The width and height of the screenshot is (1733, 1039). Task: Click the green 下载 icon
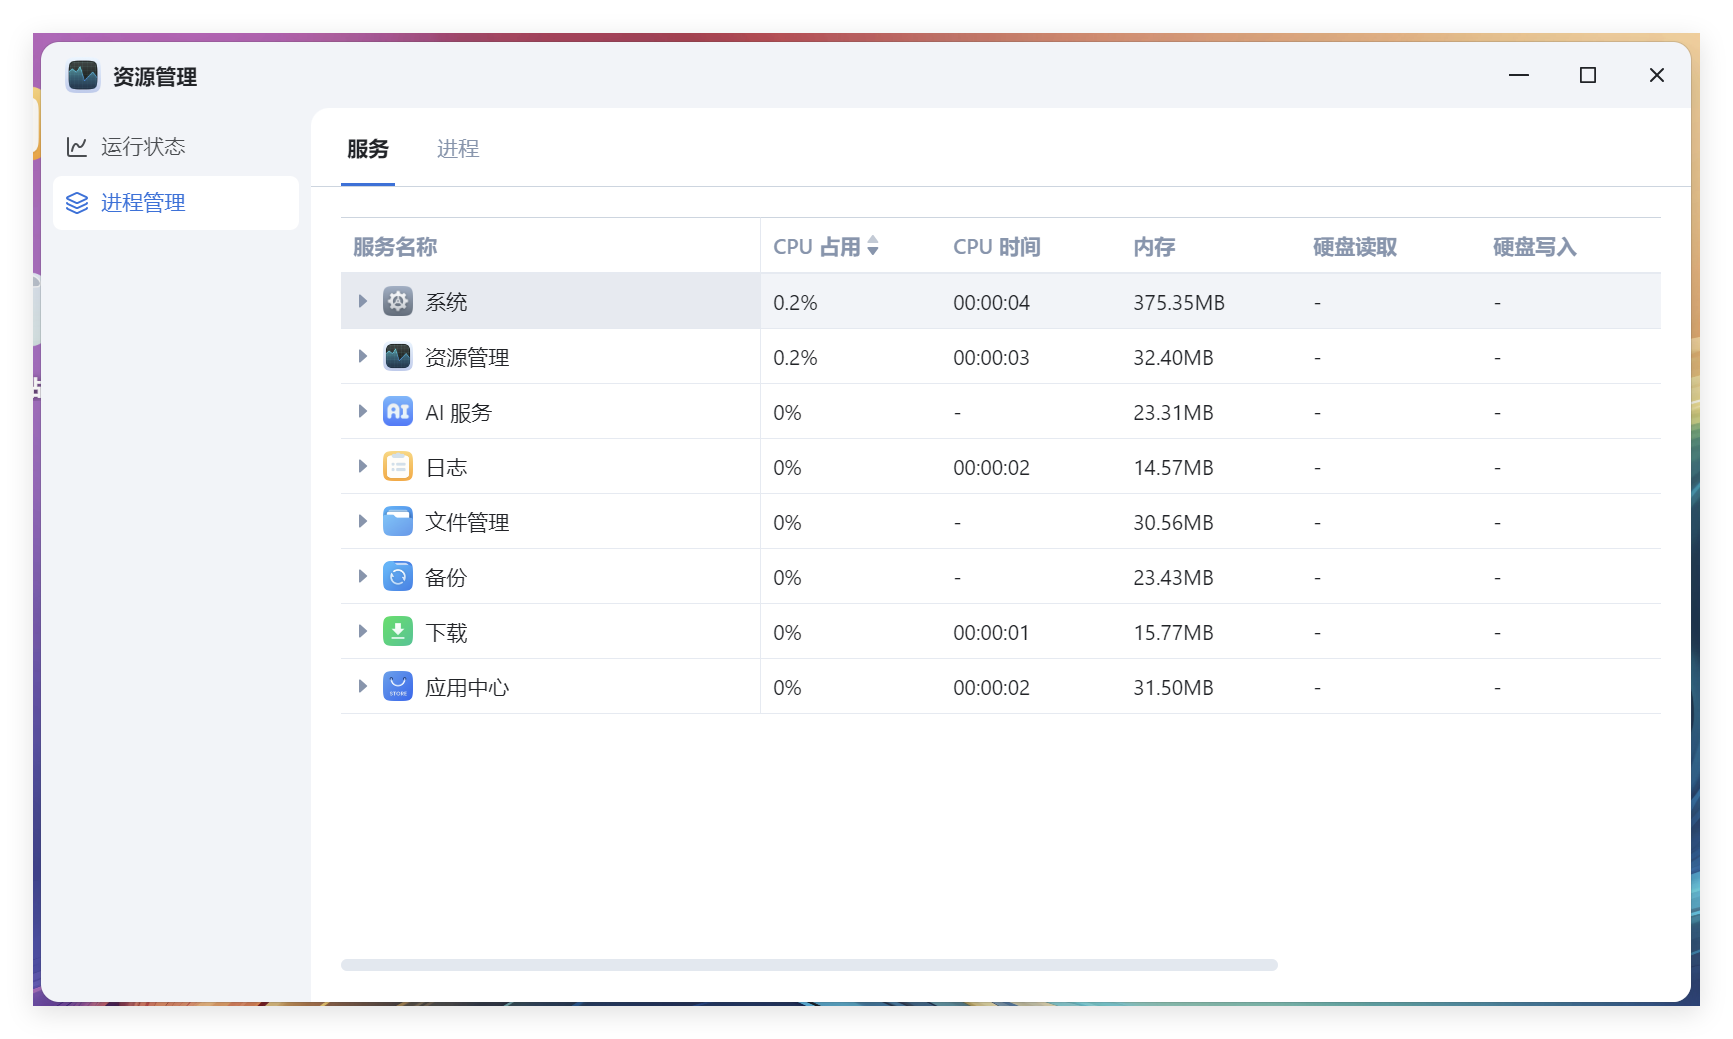pos(398,631)
